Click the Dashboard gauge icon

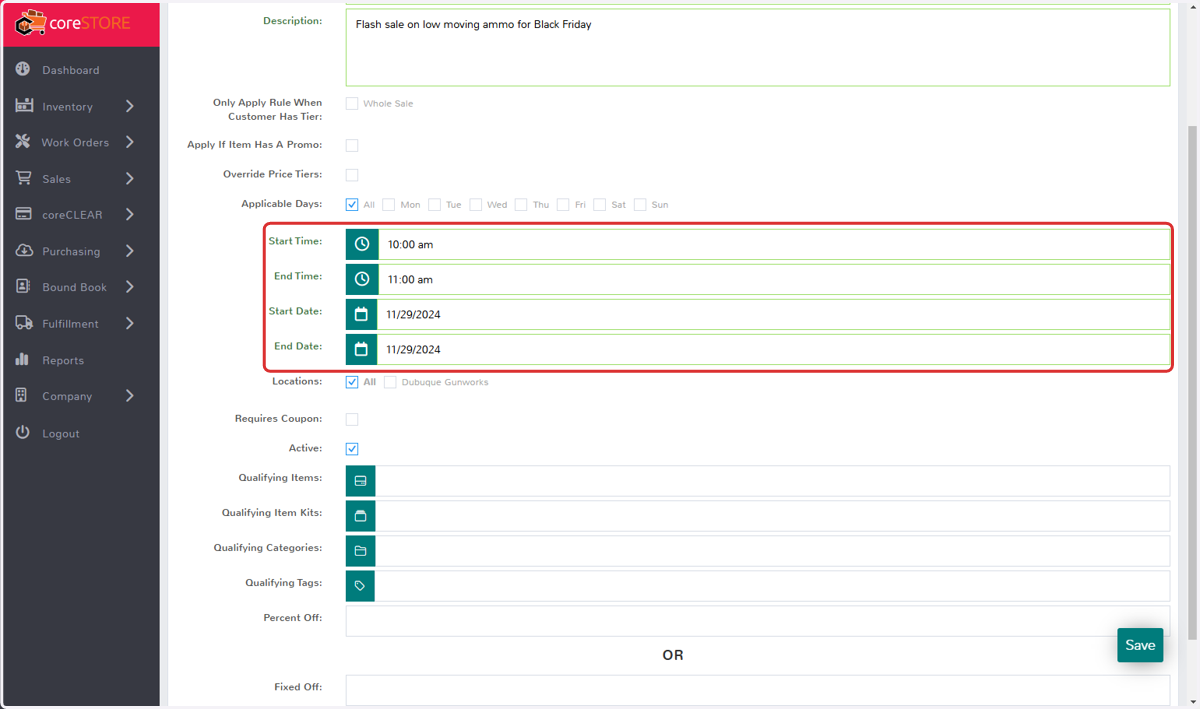pos(23,70)
